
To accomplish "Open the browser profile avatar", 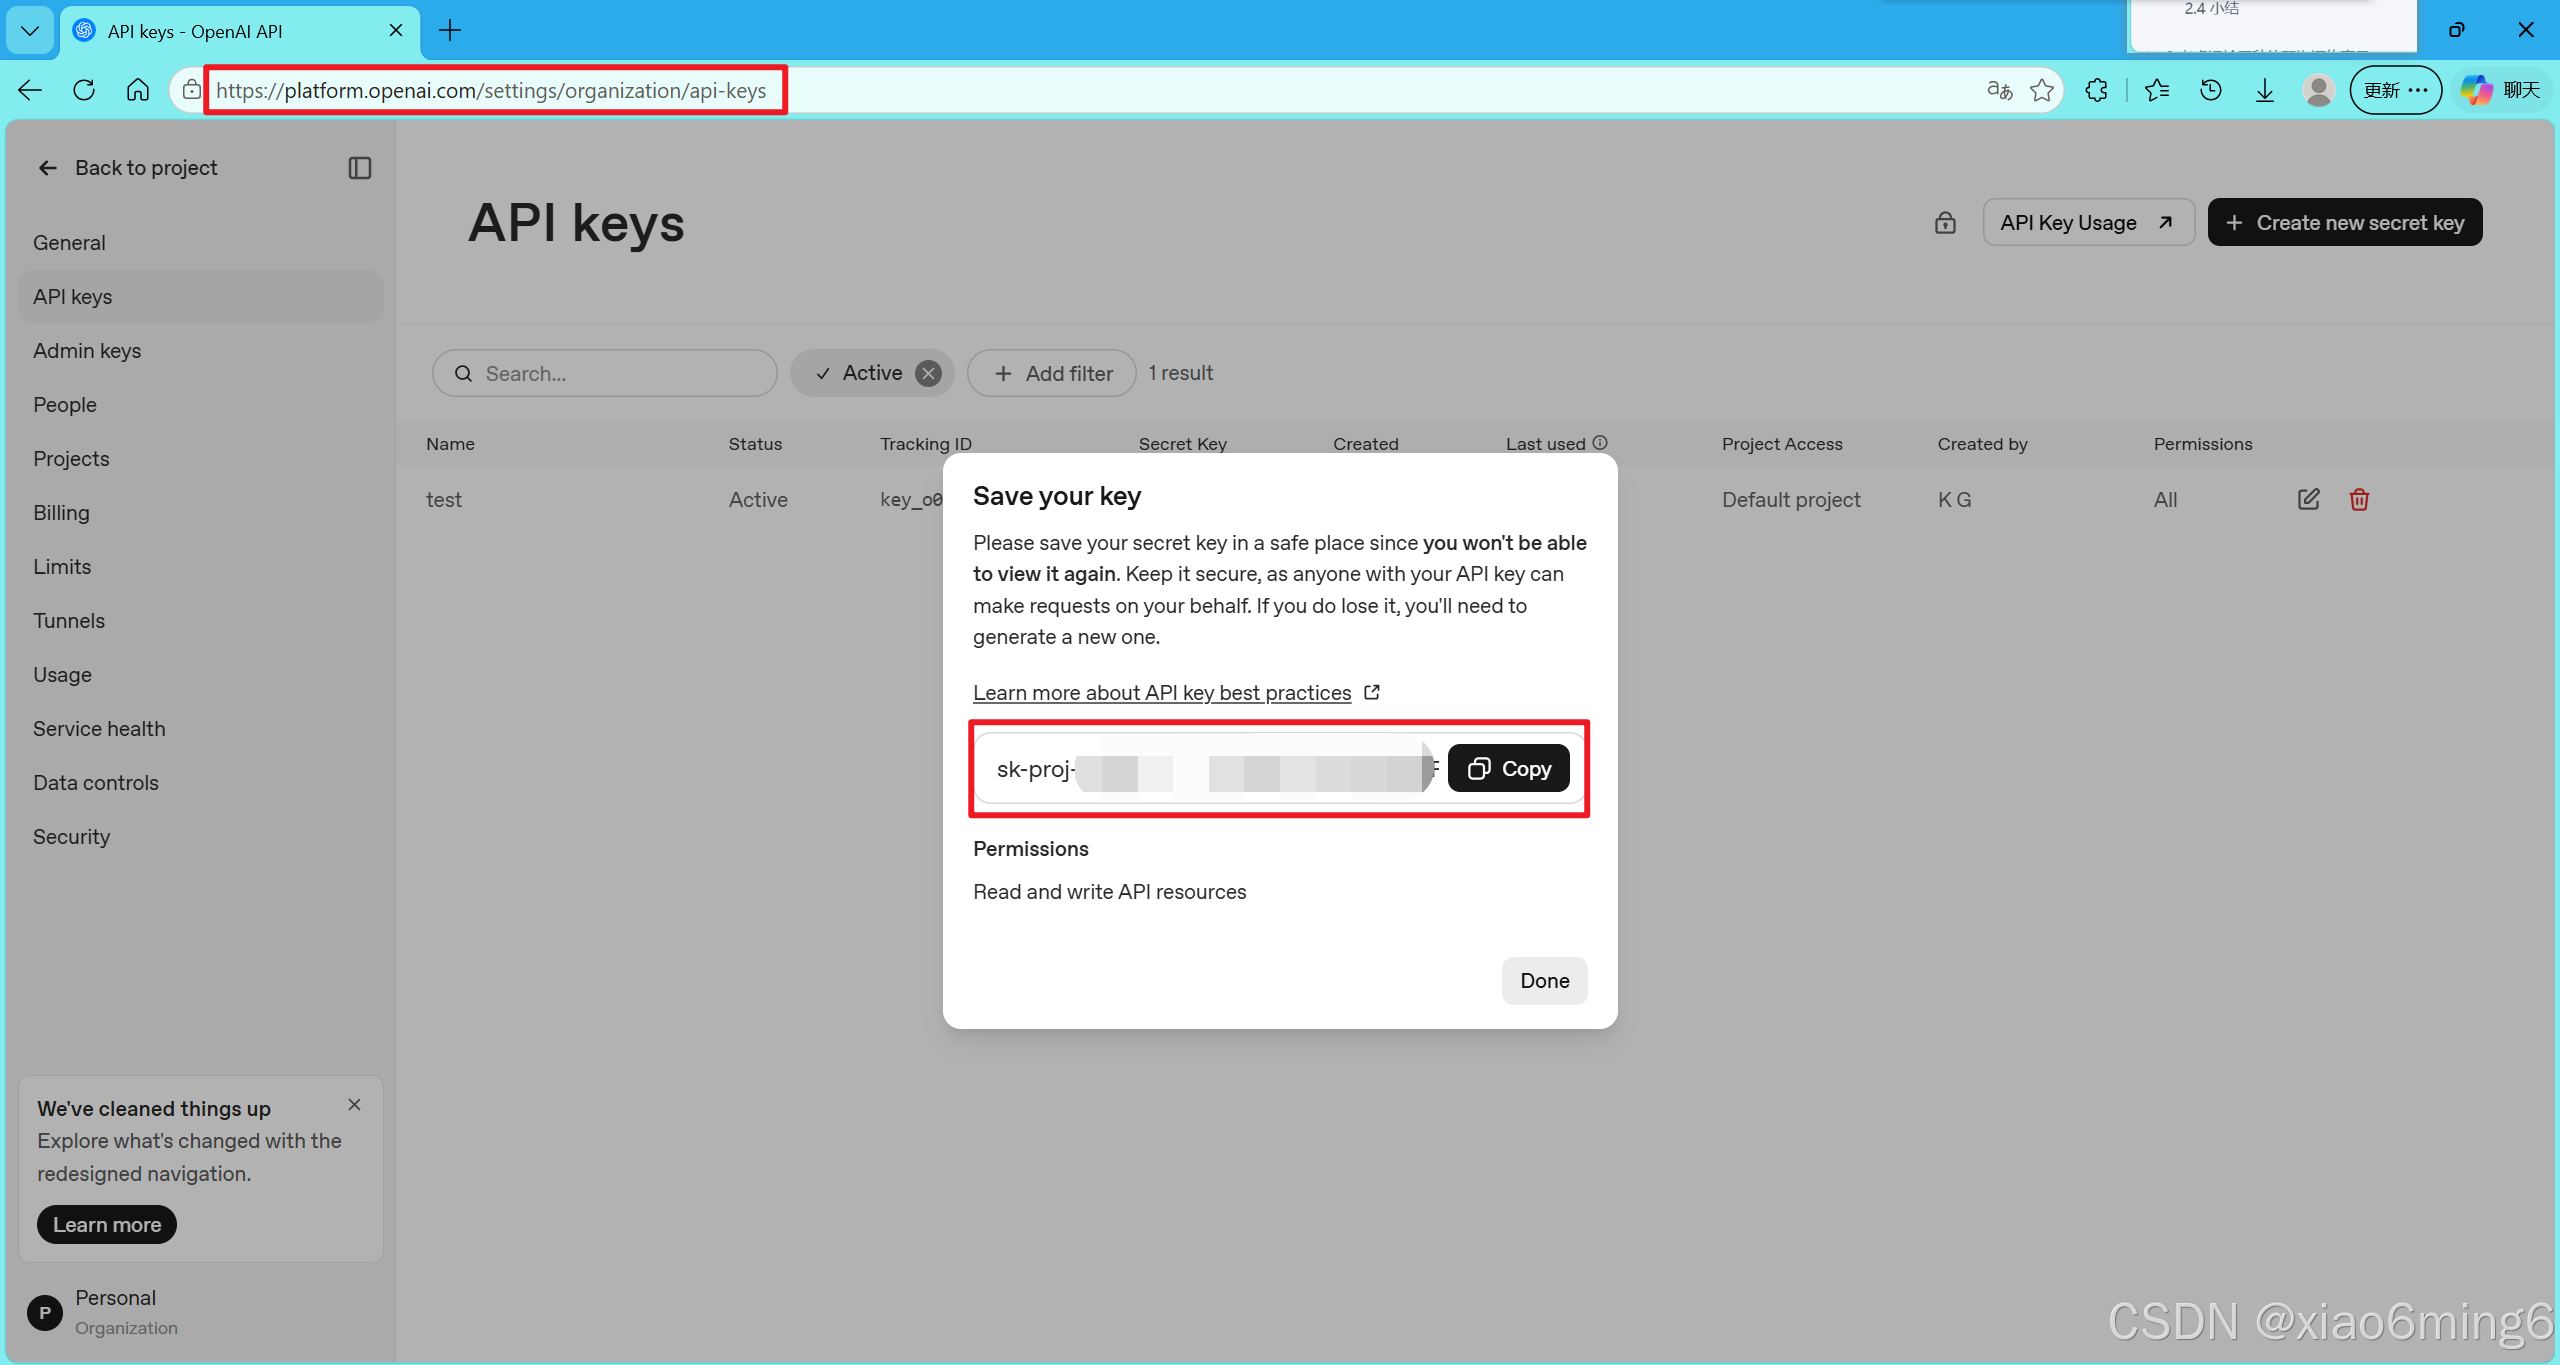I will 2319,90.
